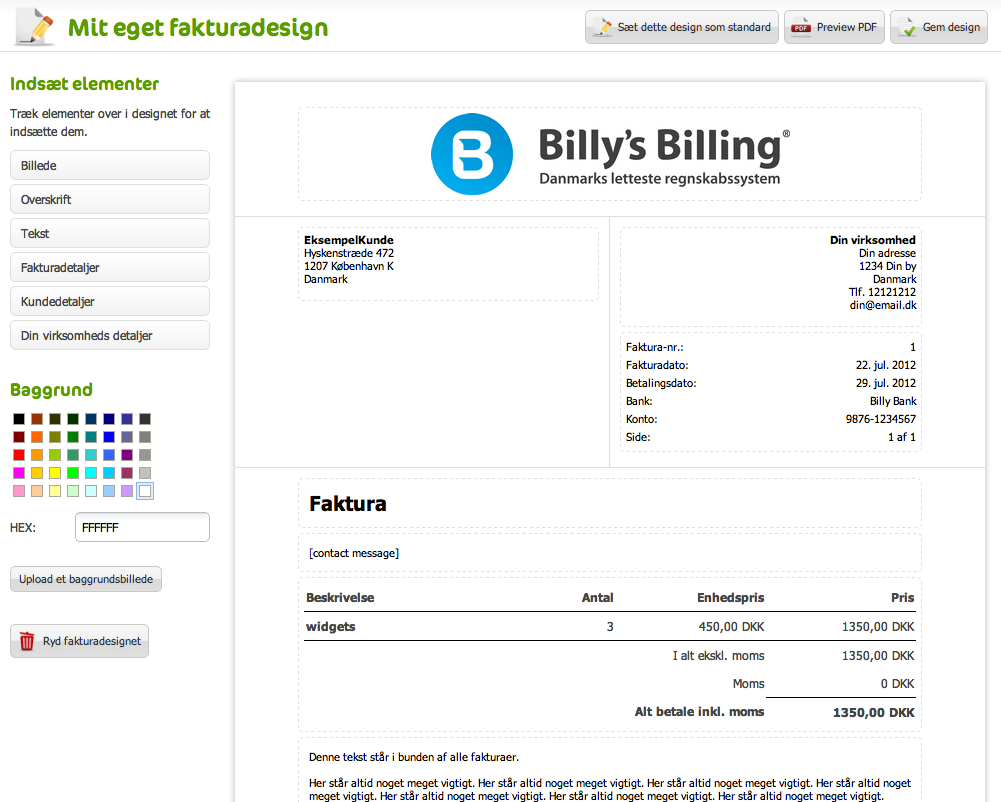Click the Din virksomhed company name

(x=873, y=240)
